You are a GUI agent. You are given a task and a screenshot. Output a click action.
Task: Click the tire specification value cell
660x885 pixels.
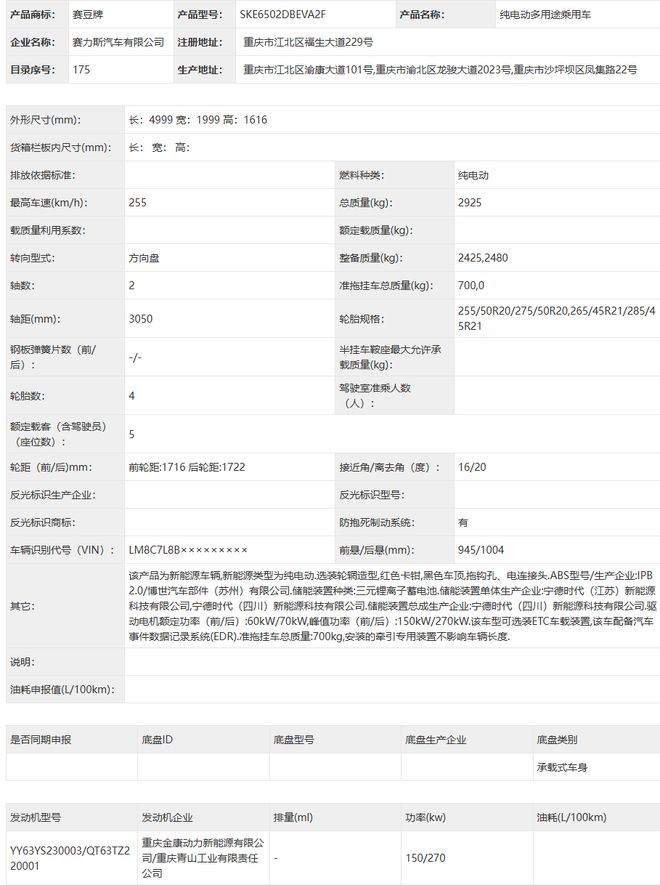557,318
